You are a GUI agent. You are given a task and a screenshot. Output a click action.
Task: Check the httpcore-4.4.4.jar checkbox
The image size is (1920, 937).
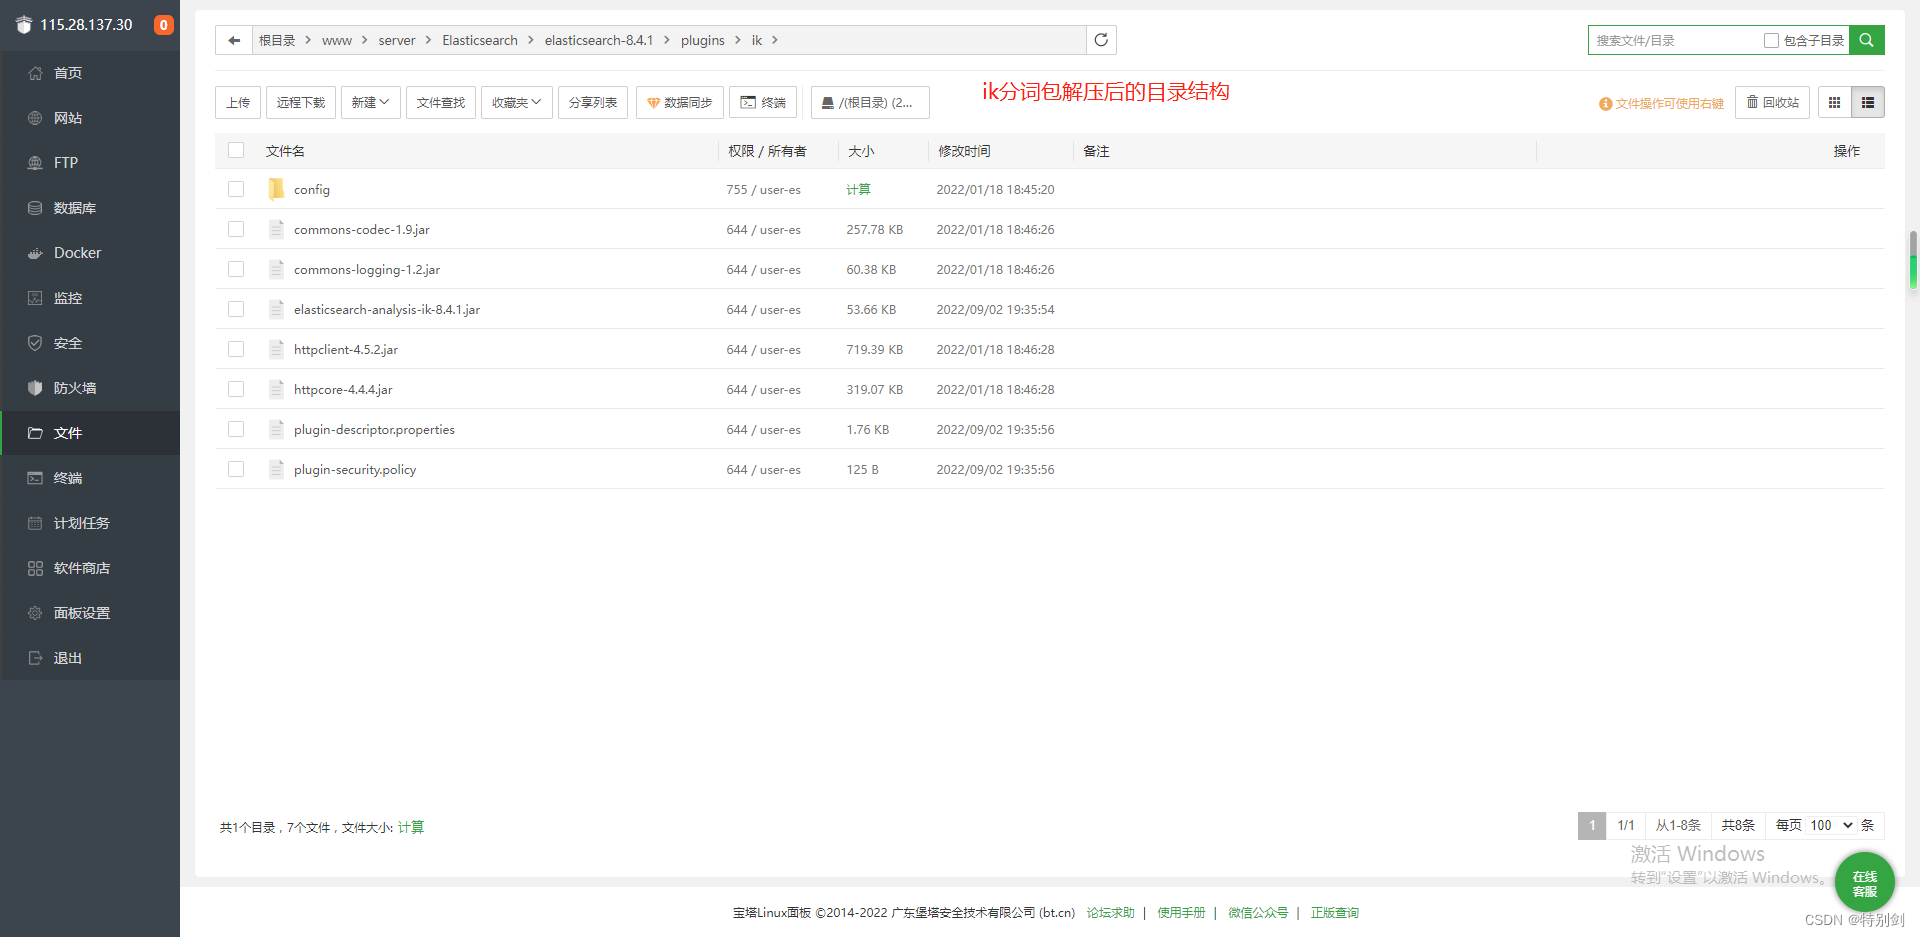point(236,389)
